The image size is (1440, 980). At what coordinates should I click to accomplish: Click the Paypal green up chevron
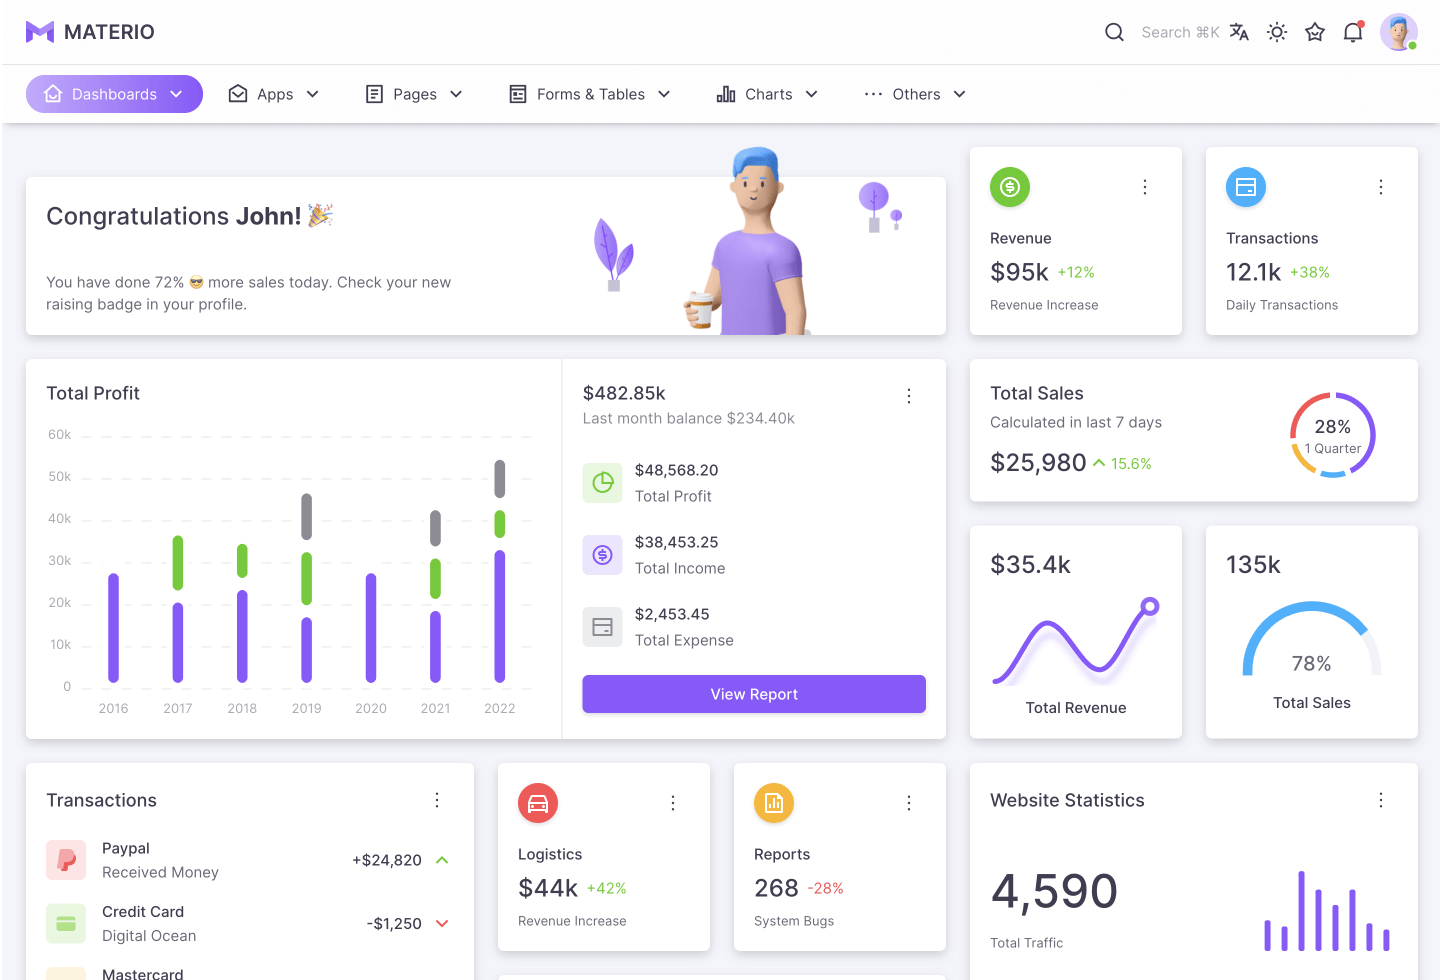tap(442, 860)
